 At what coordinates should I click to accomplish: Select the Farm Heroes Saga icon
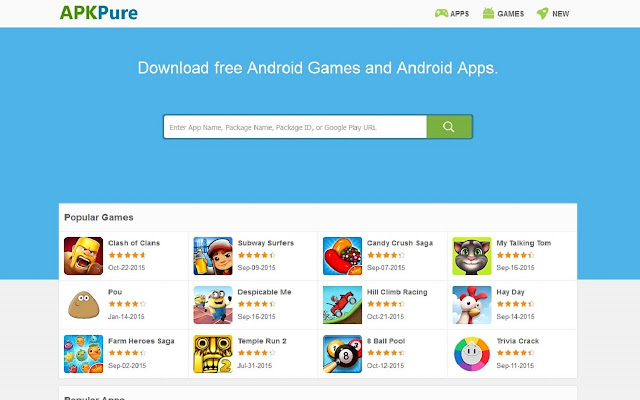[83, 354]
